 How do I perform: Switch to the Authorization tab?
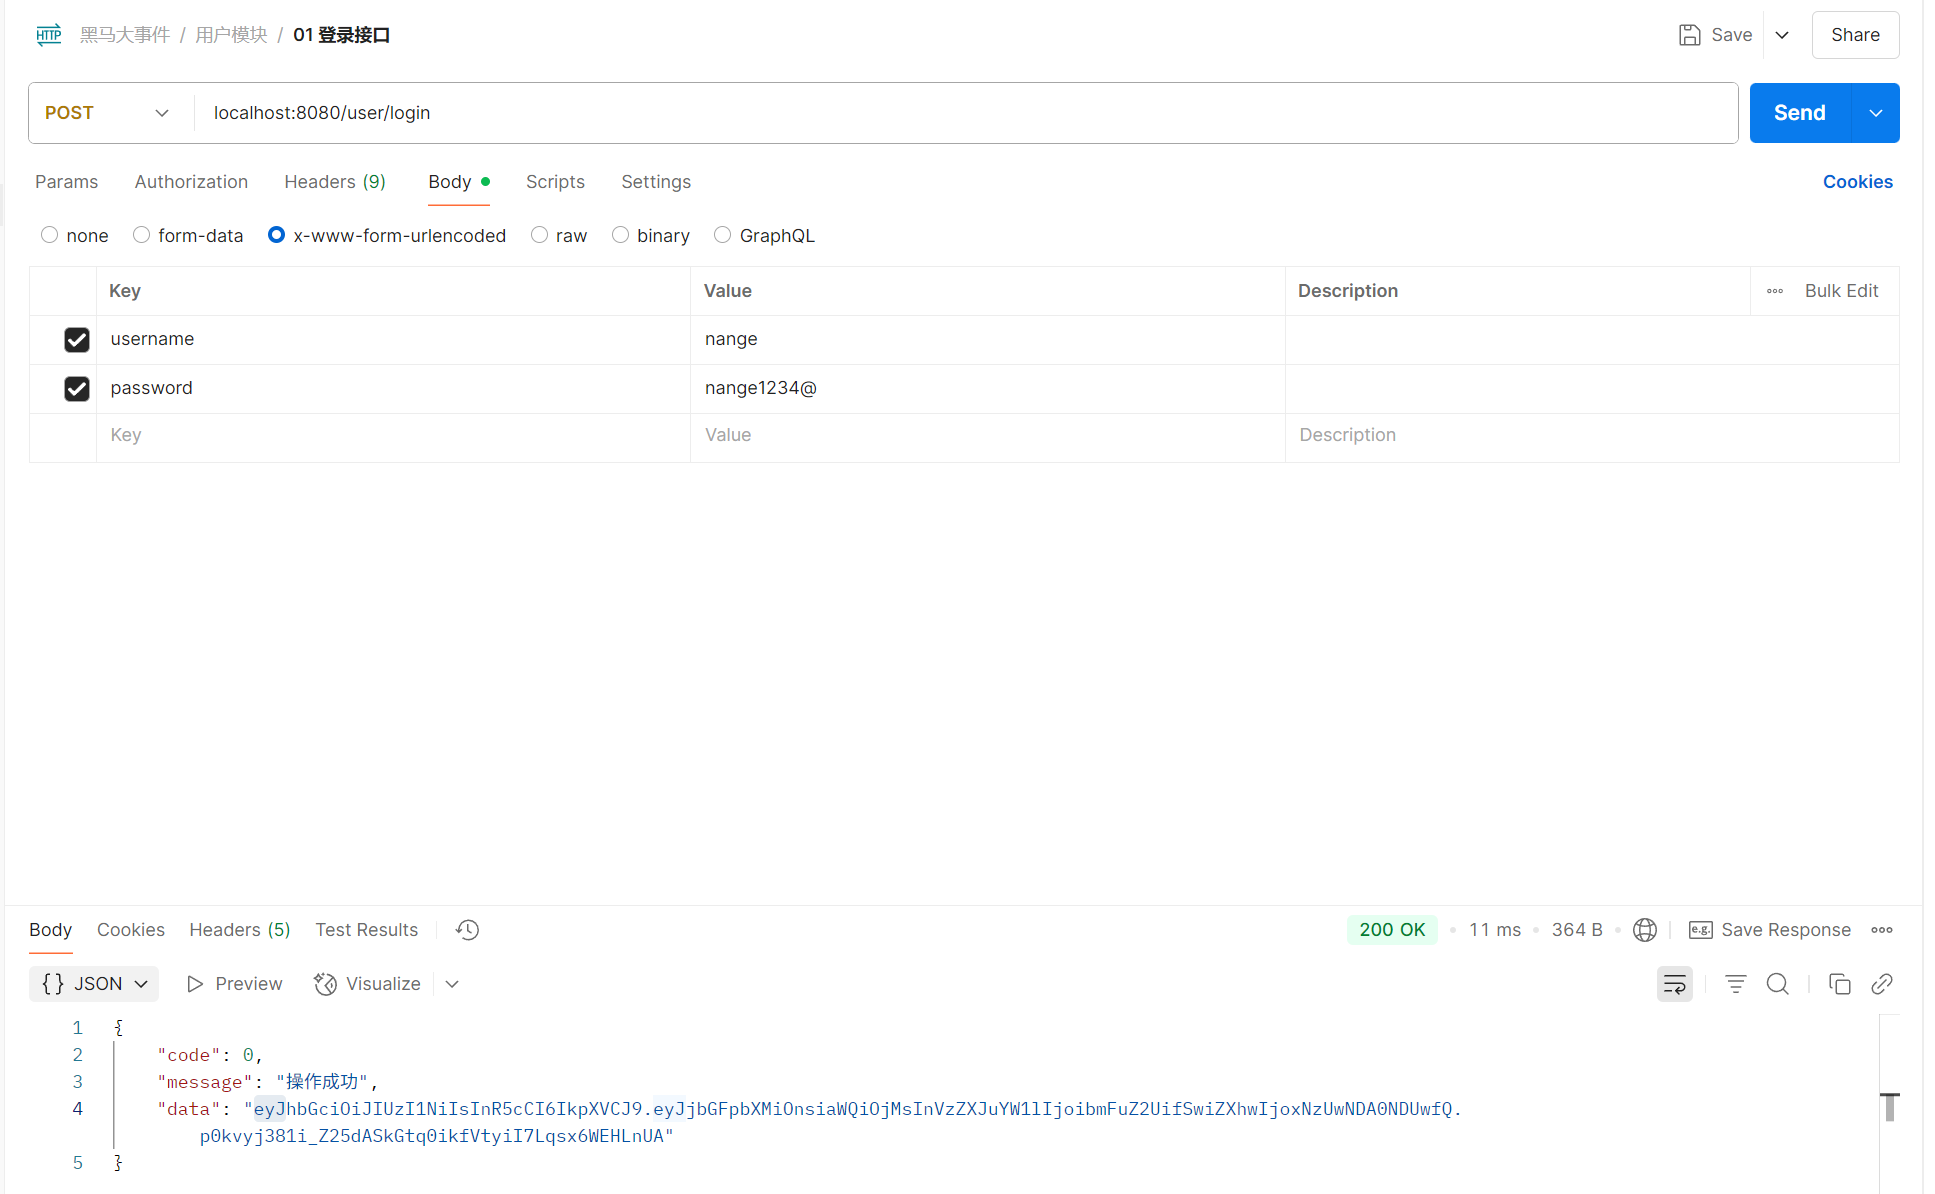191,182
